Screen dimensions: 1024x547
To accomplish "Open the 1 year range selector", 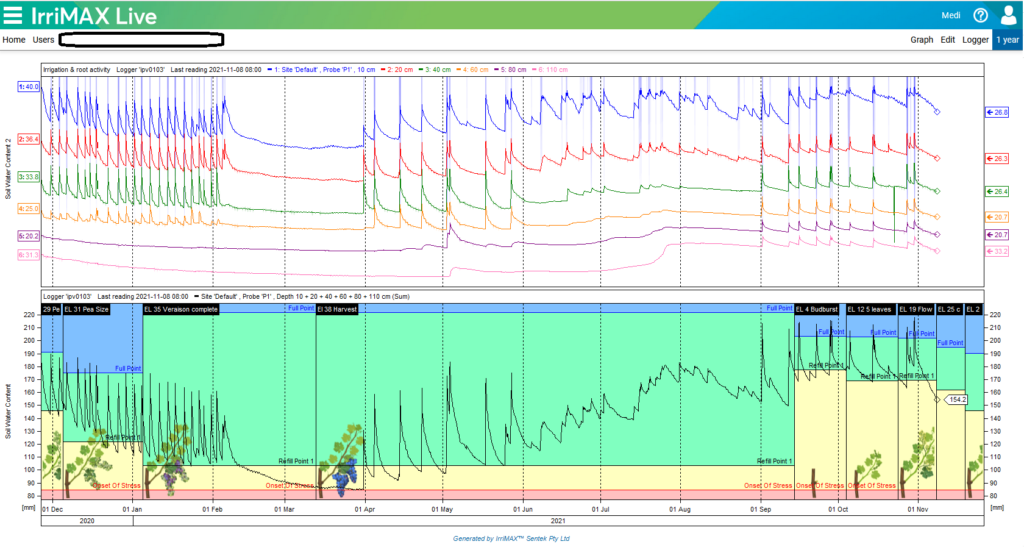I will [x=1007, y=40].
